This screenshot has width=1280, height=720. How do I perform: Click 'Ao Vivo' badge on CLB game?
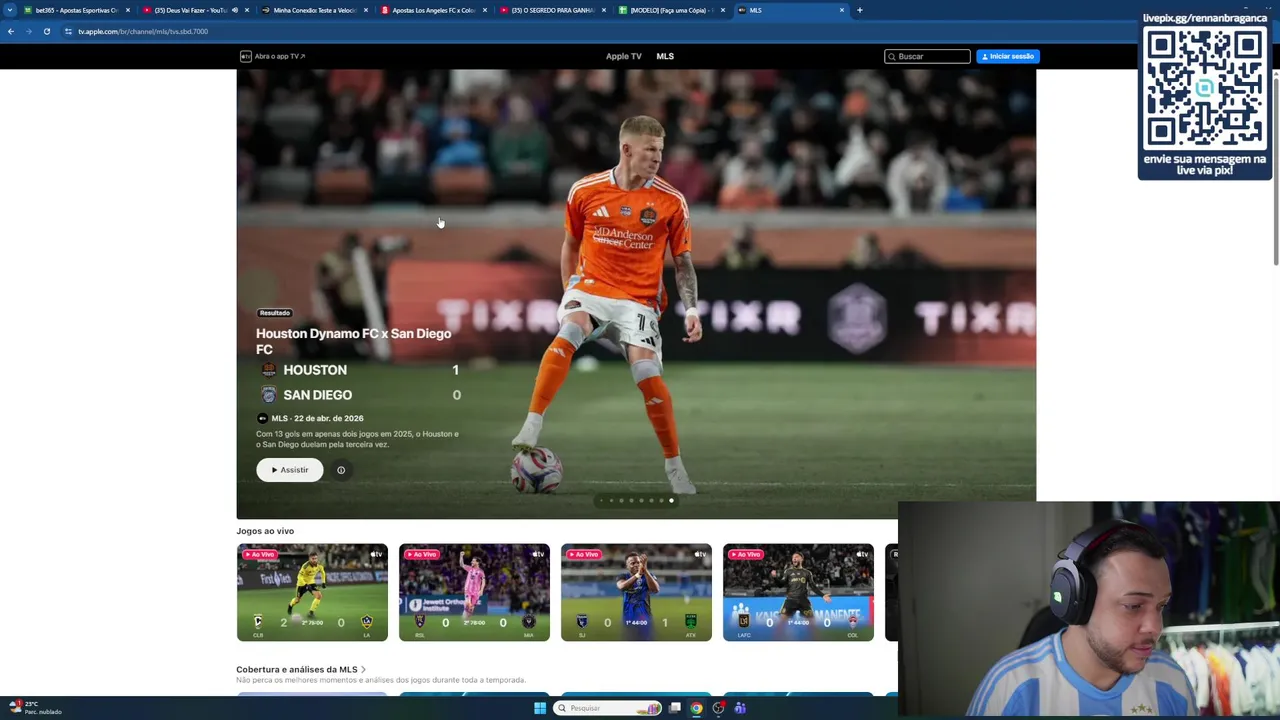(x=260, y=554)
